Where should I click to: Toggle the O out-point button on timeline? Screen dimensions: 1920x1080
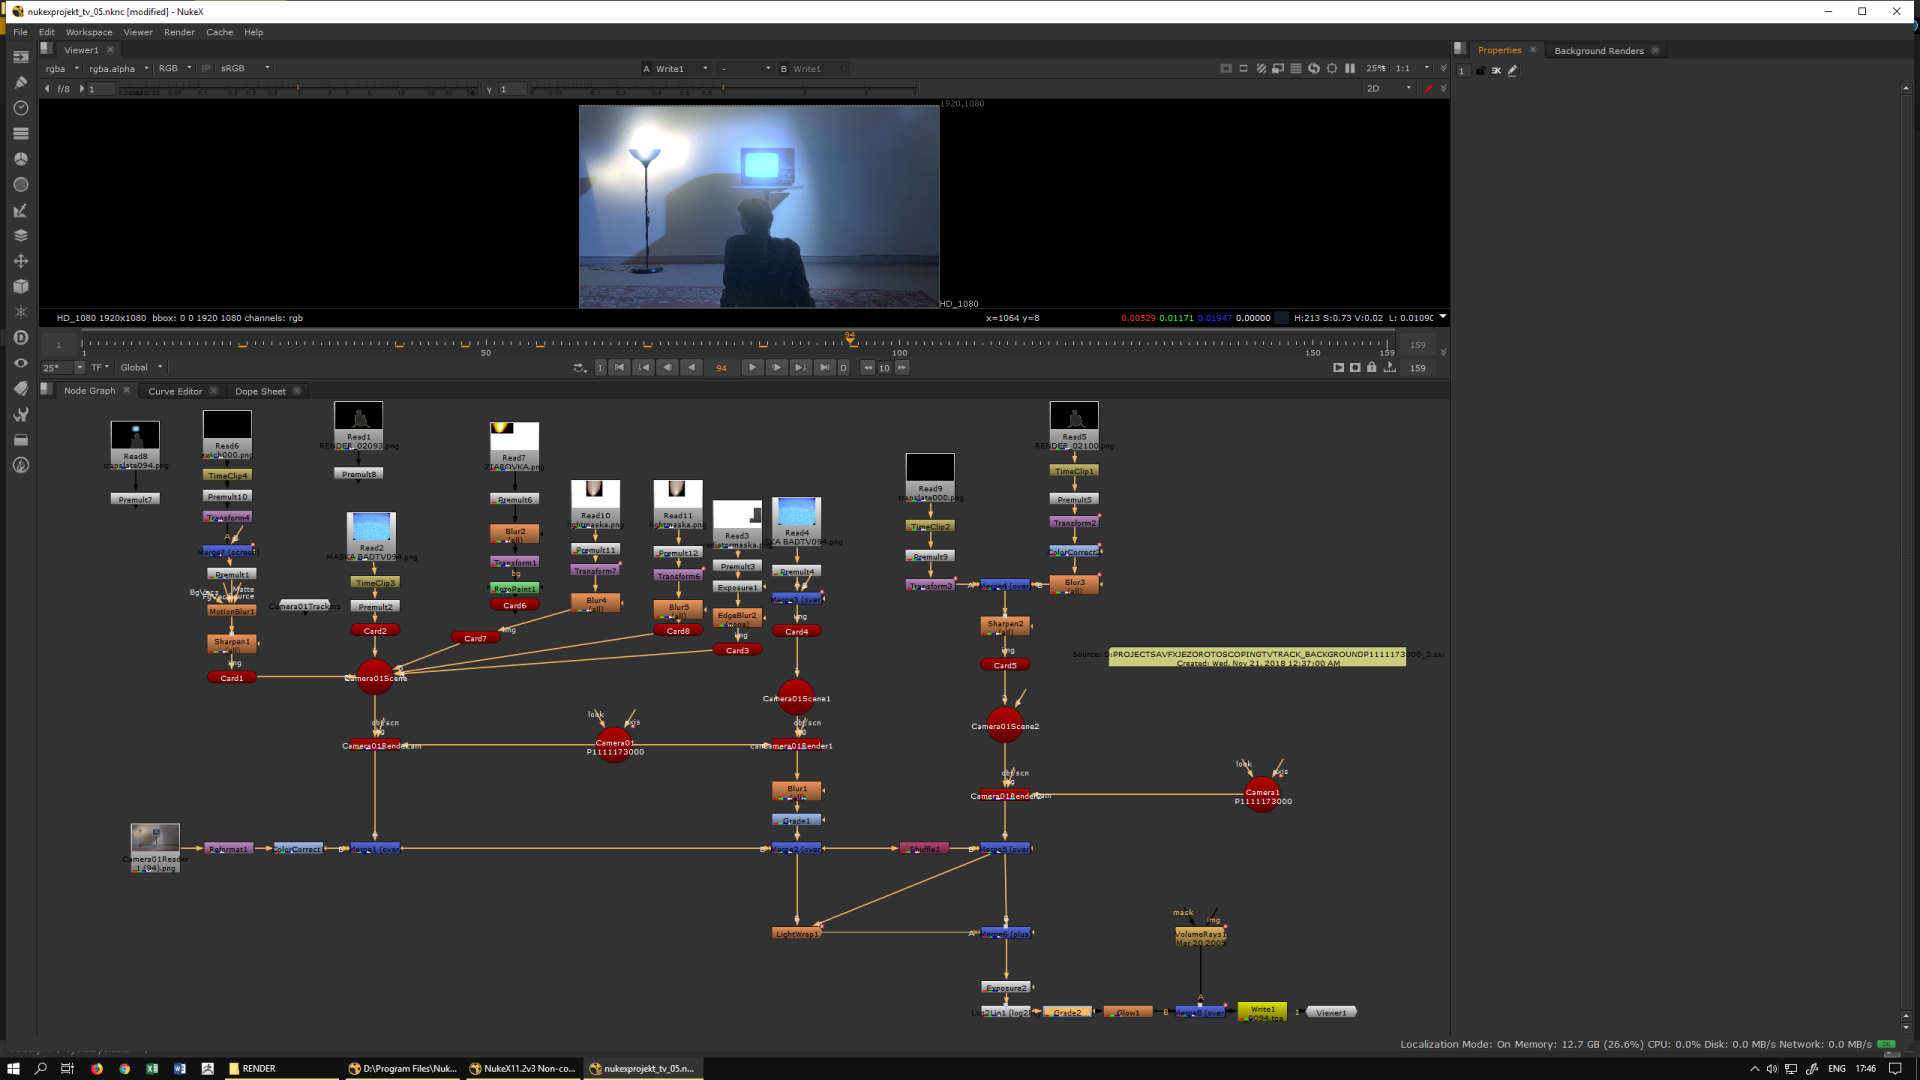point(843,368)
